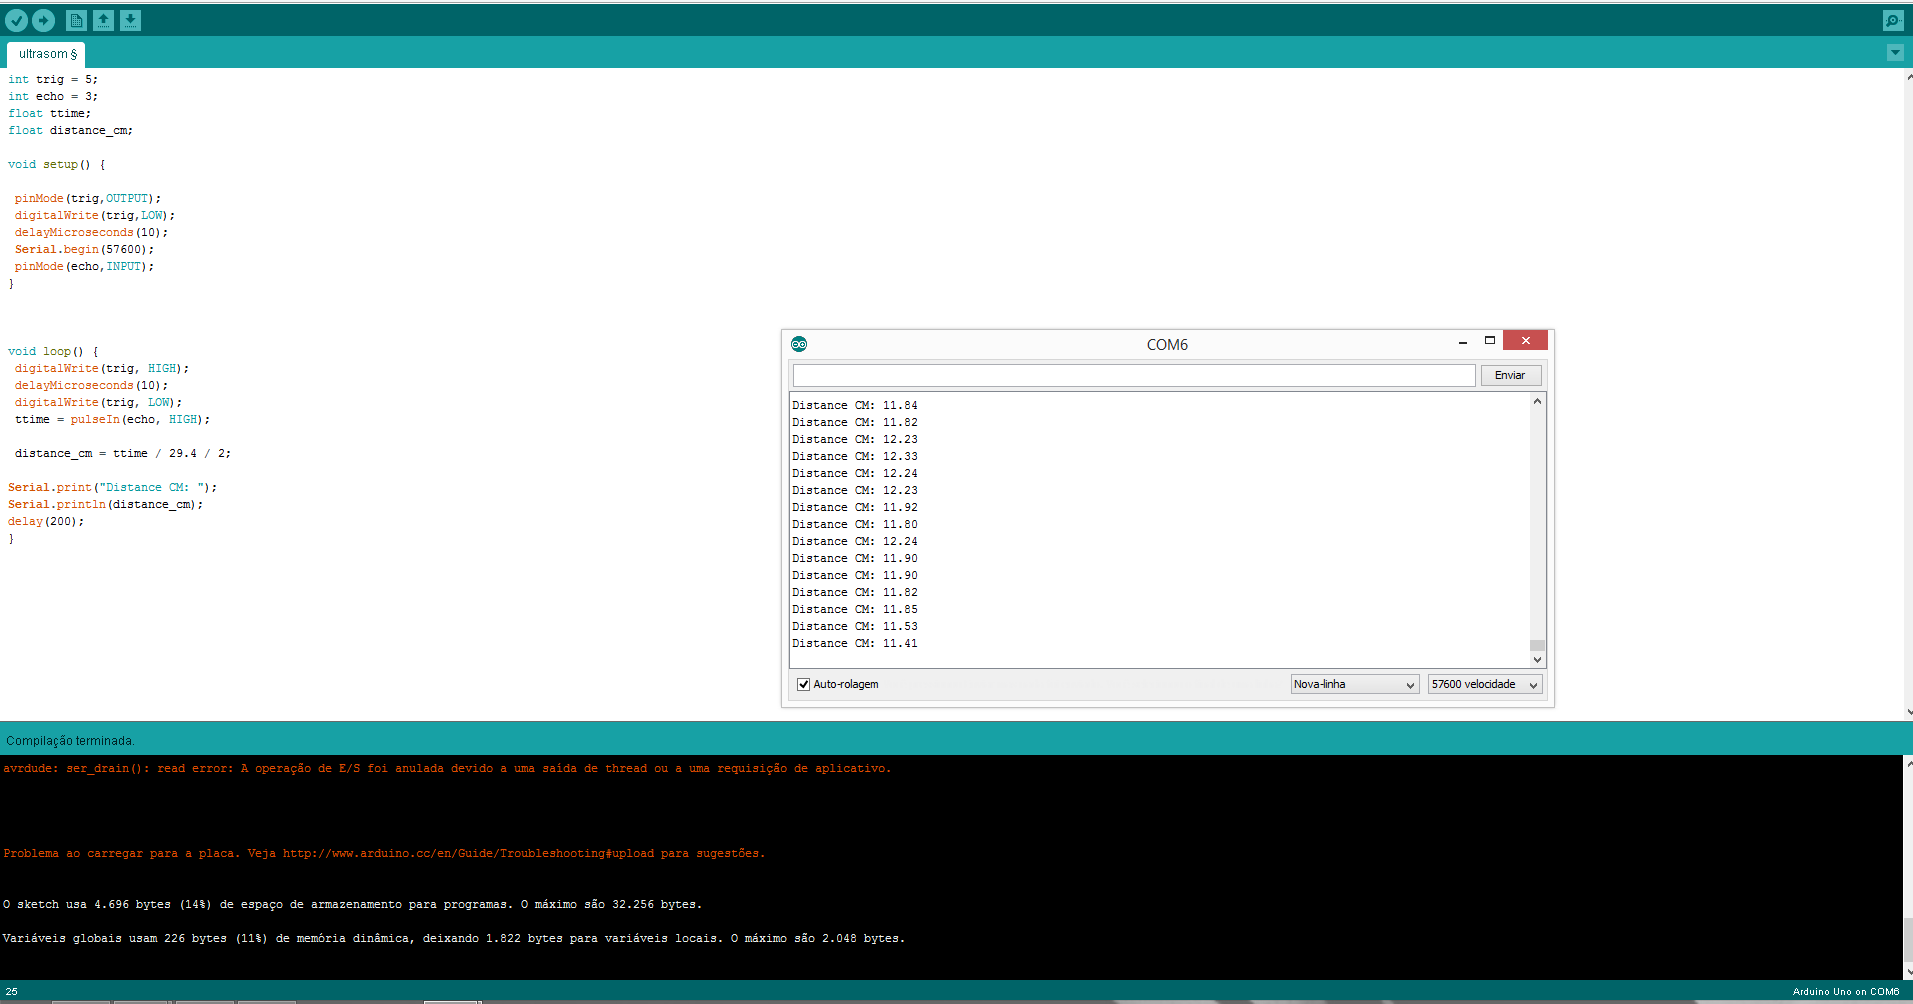Click the 'digitalWrite(trig, HIGH);' code line
The height and width of the screenshot is (1004, 1913).
pos(102,369)
